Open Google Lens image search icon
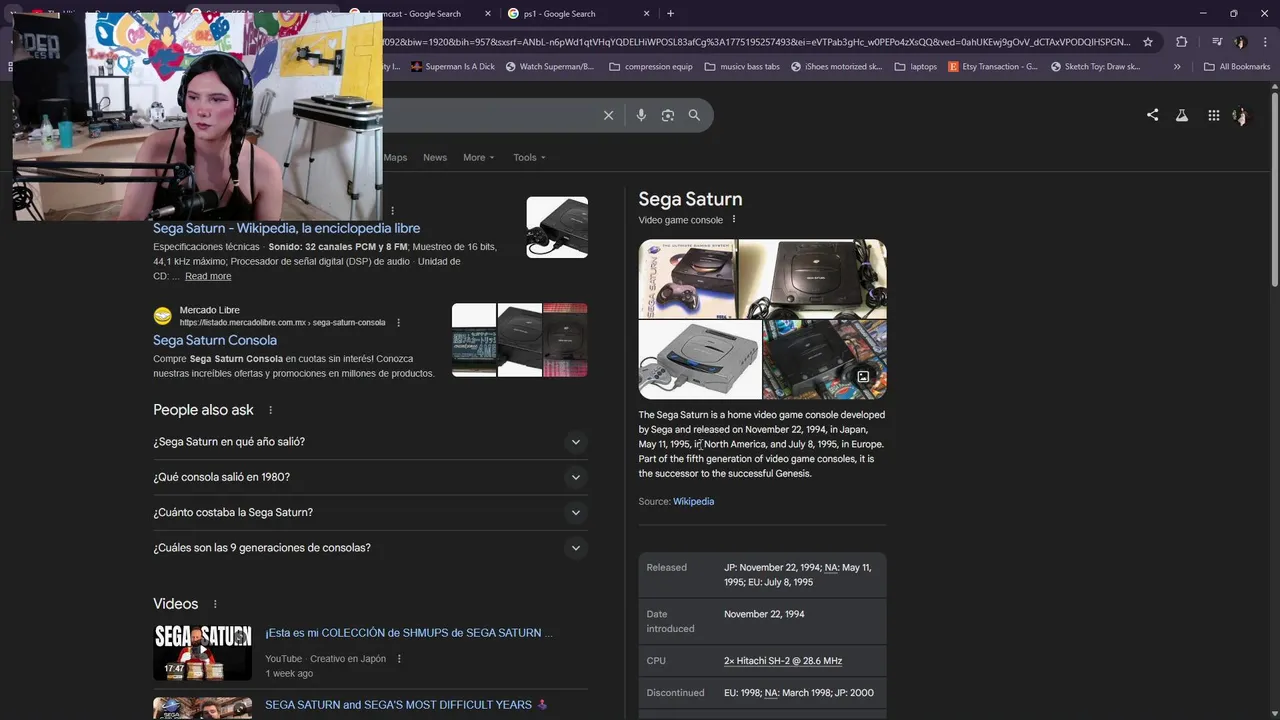The image size is (1280, 720). click(x=668, y=115)
